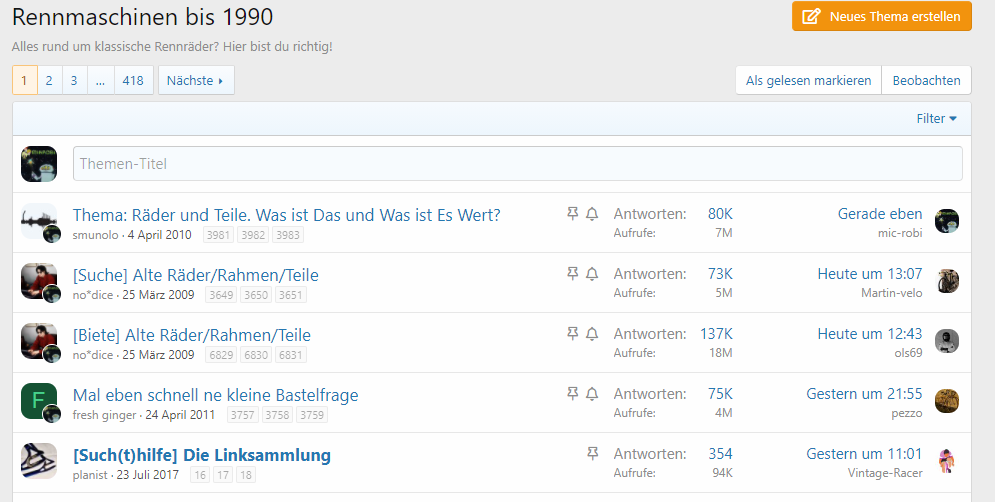Jump to last page 418
The height and width of the screenshot is (502, 995).
[133, 80]
